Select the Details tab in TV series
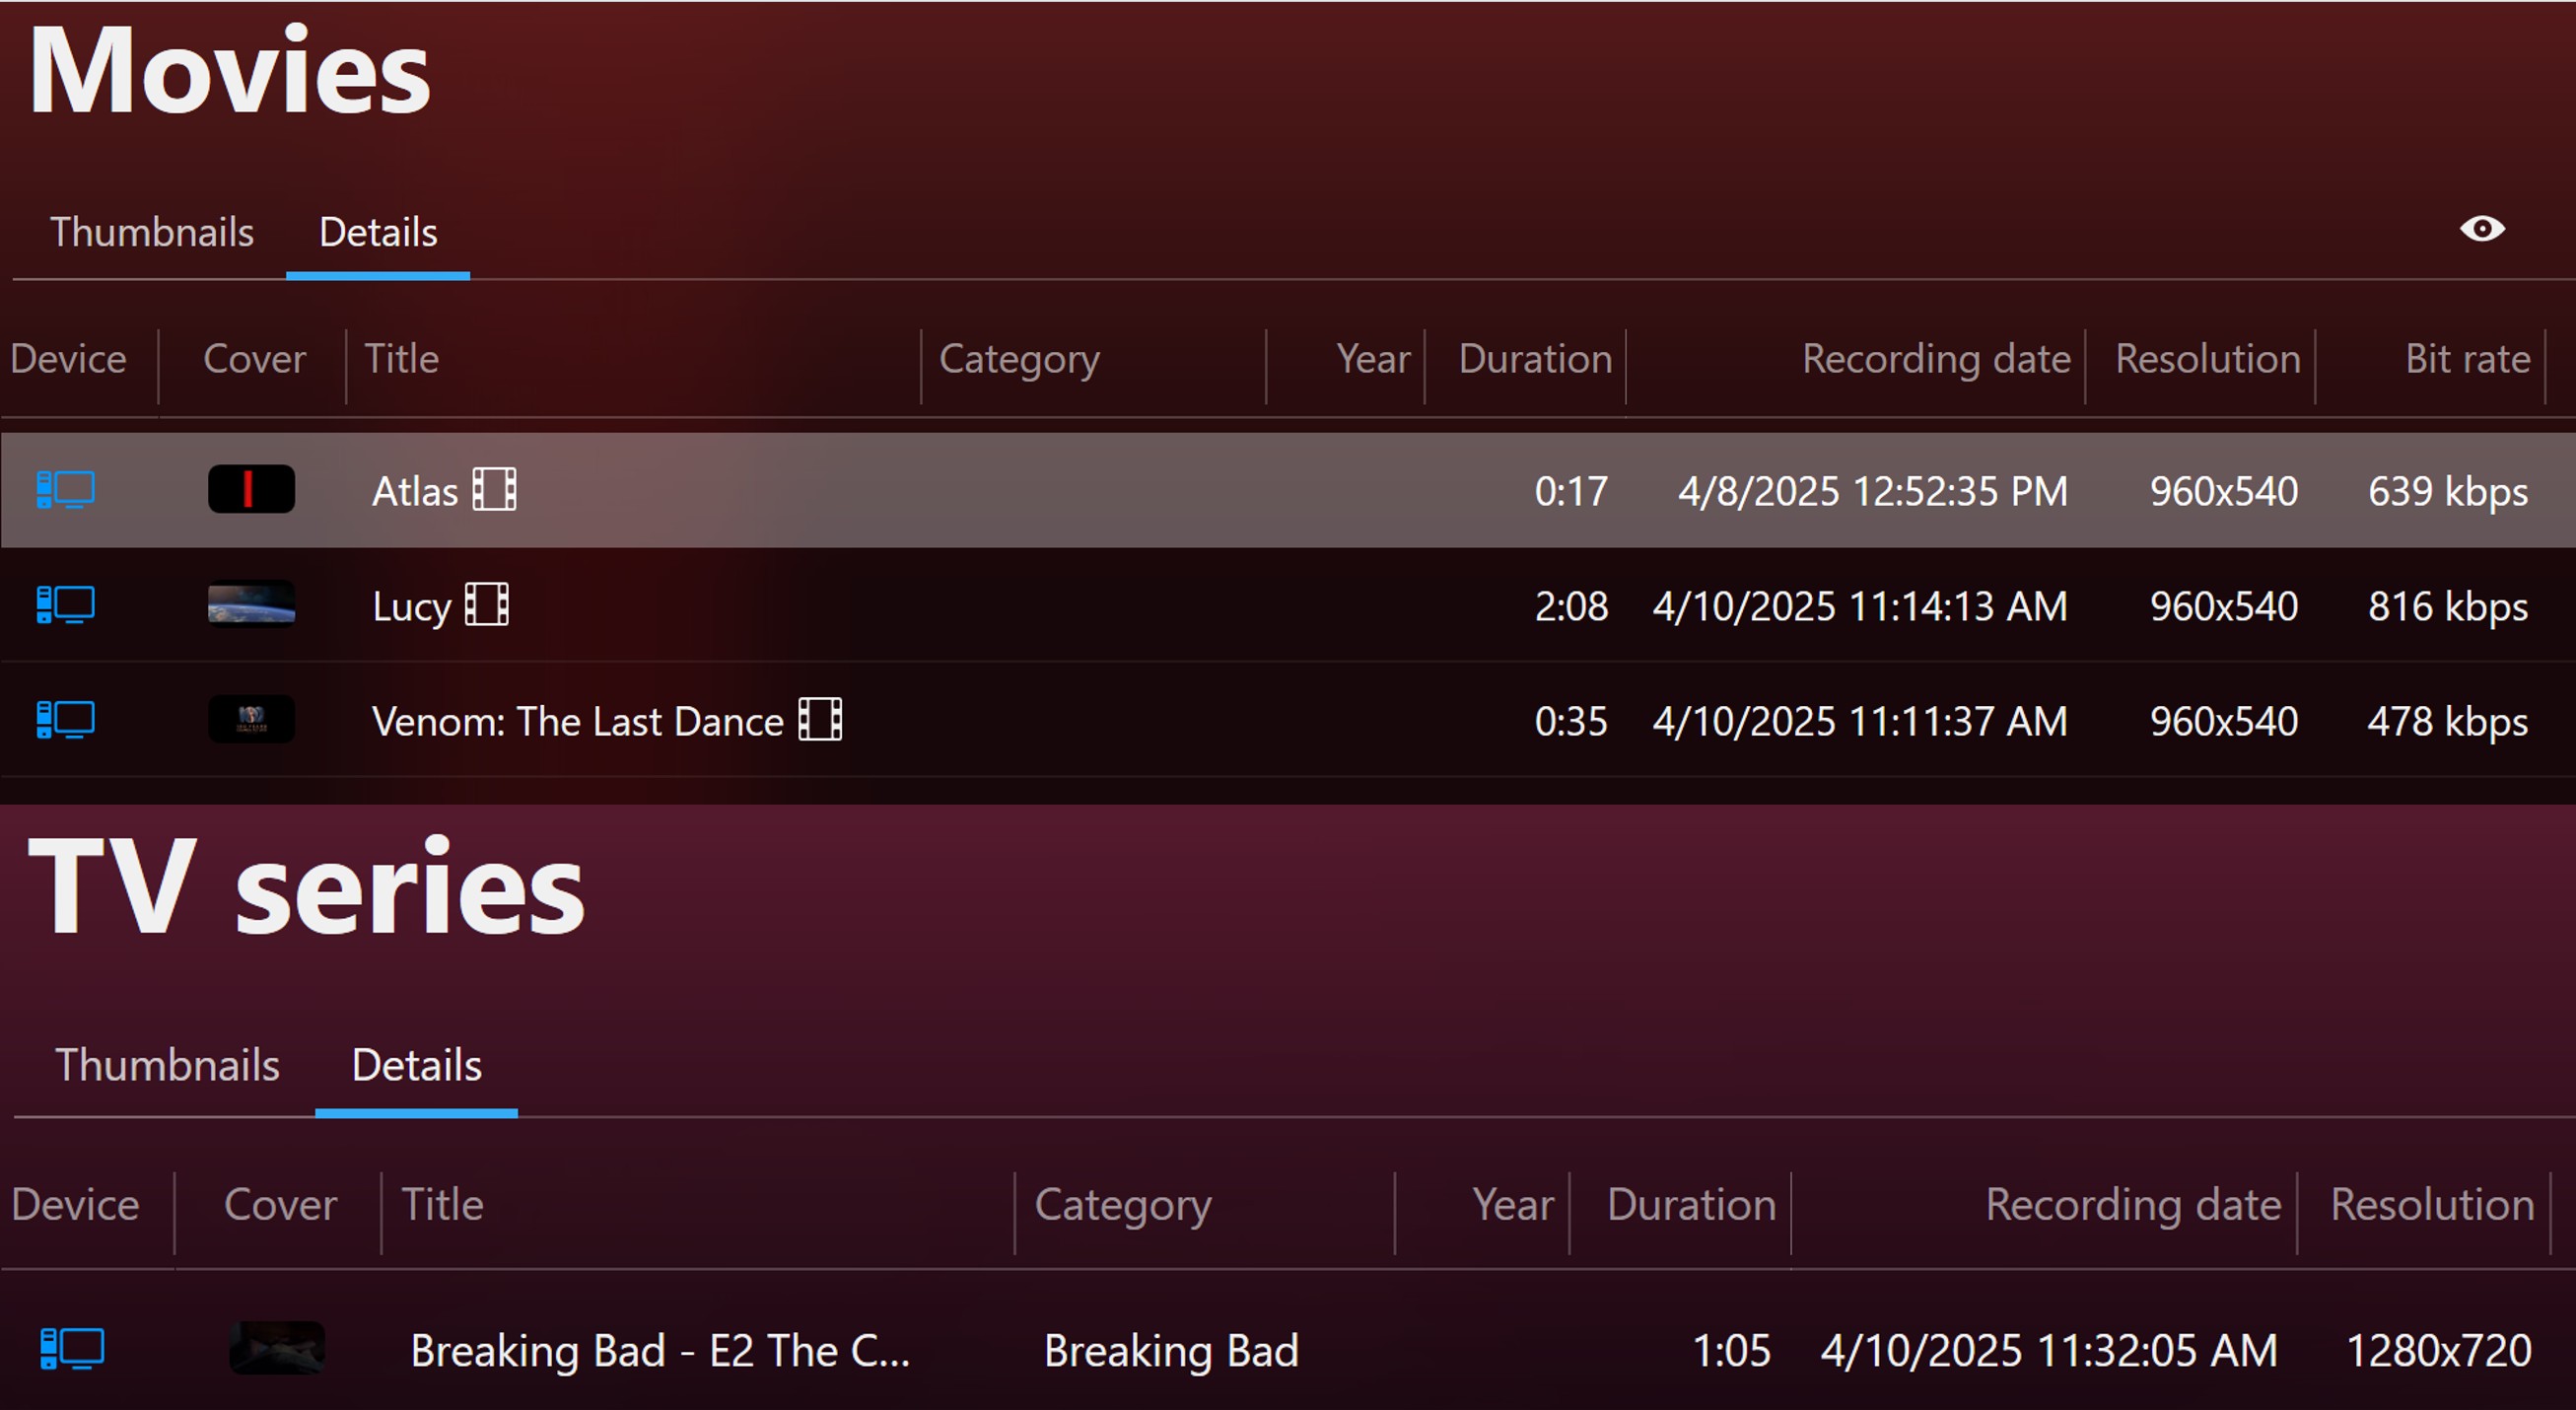Image resolution: width=2576 pixels, height=1410 pixels. (x=417, y=1065)
